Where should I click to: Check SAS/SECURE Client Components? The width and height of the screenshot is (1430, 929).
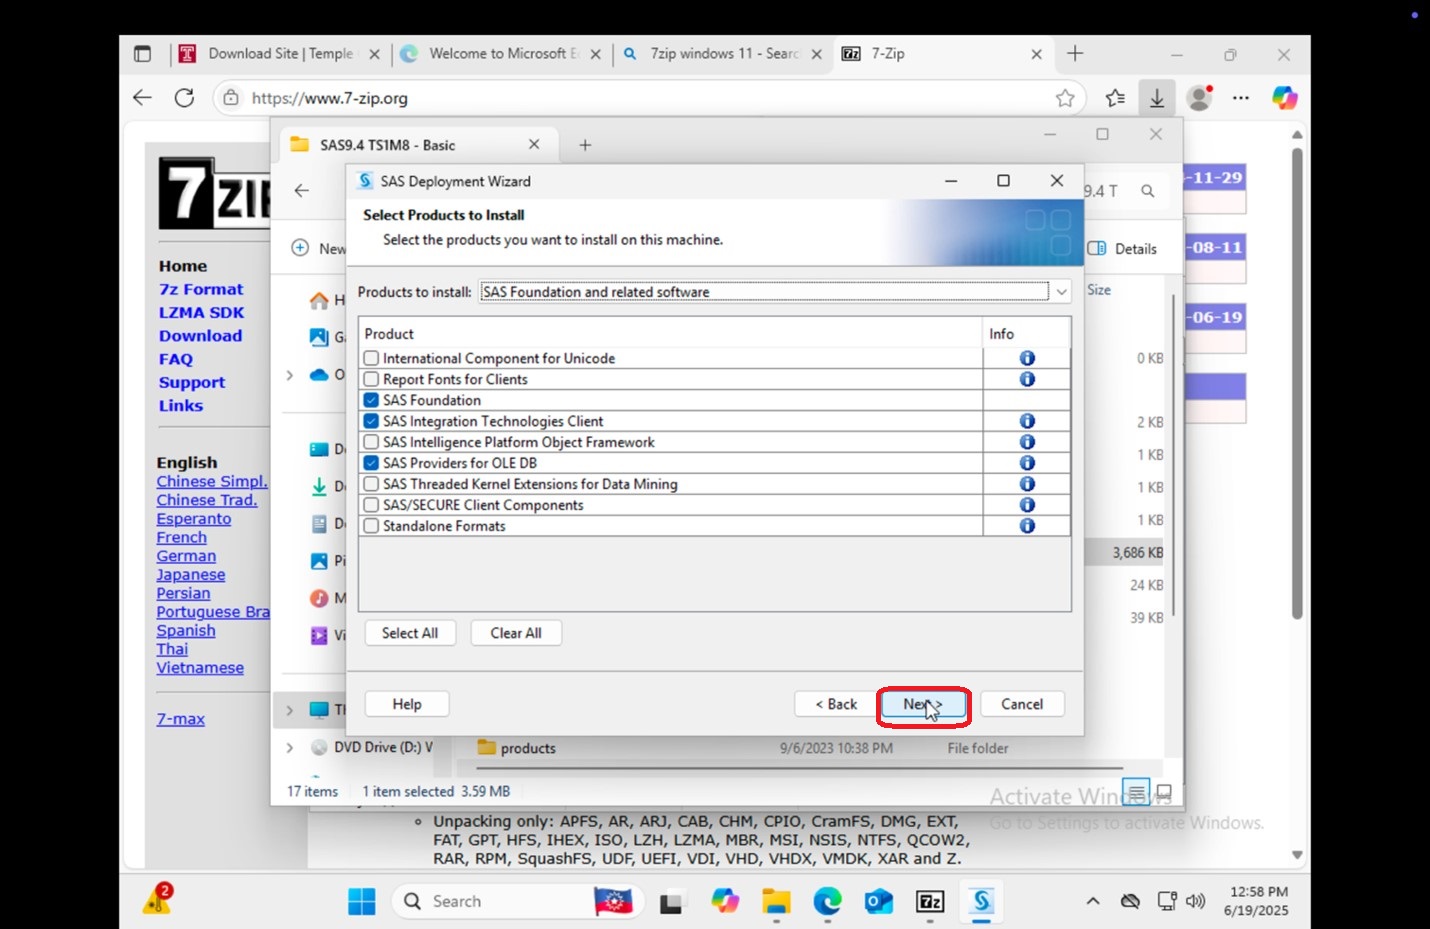point(371,505)
